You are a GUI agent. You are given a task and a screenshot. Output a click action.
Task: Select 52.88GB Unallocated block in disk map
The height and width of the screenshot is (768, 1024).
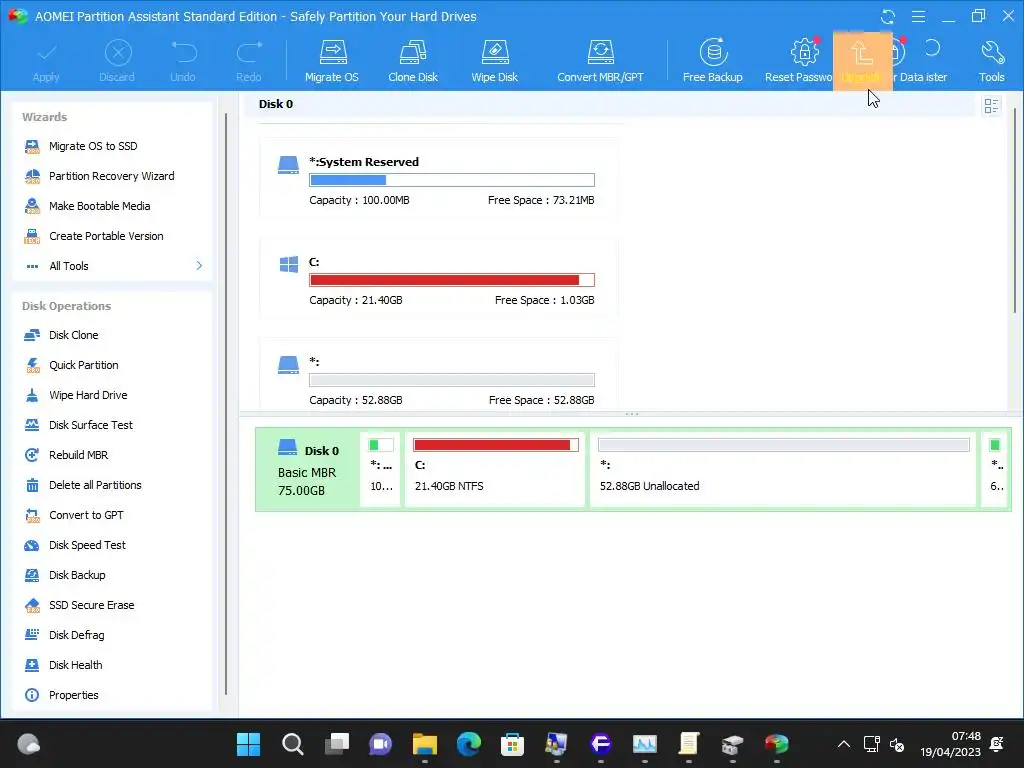click(x=783, y=470)
